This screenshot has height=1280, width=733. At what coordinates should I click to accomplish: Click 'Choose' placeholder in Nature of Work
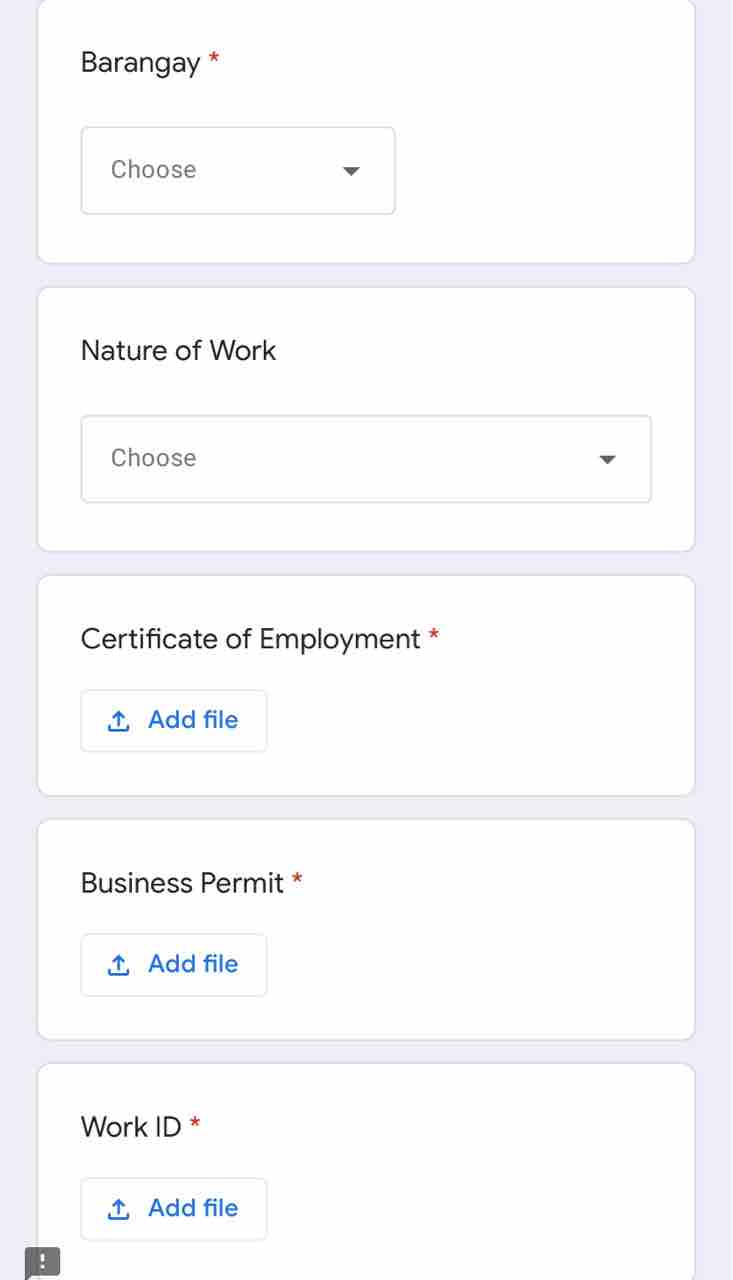pos(154,458)
